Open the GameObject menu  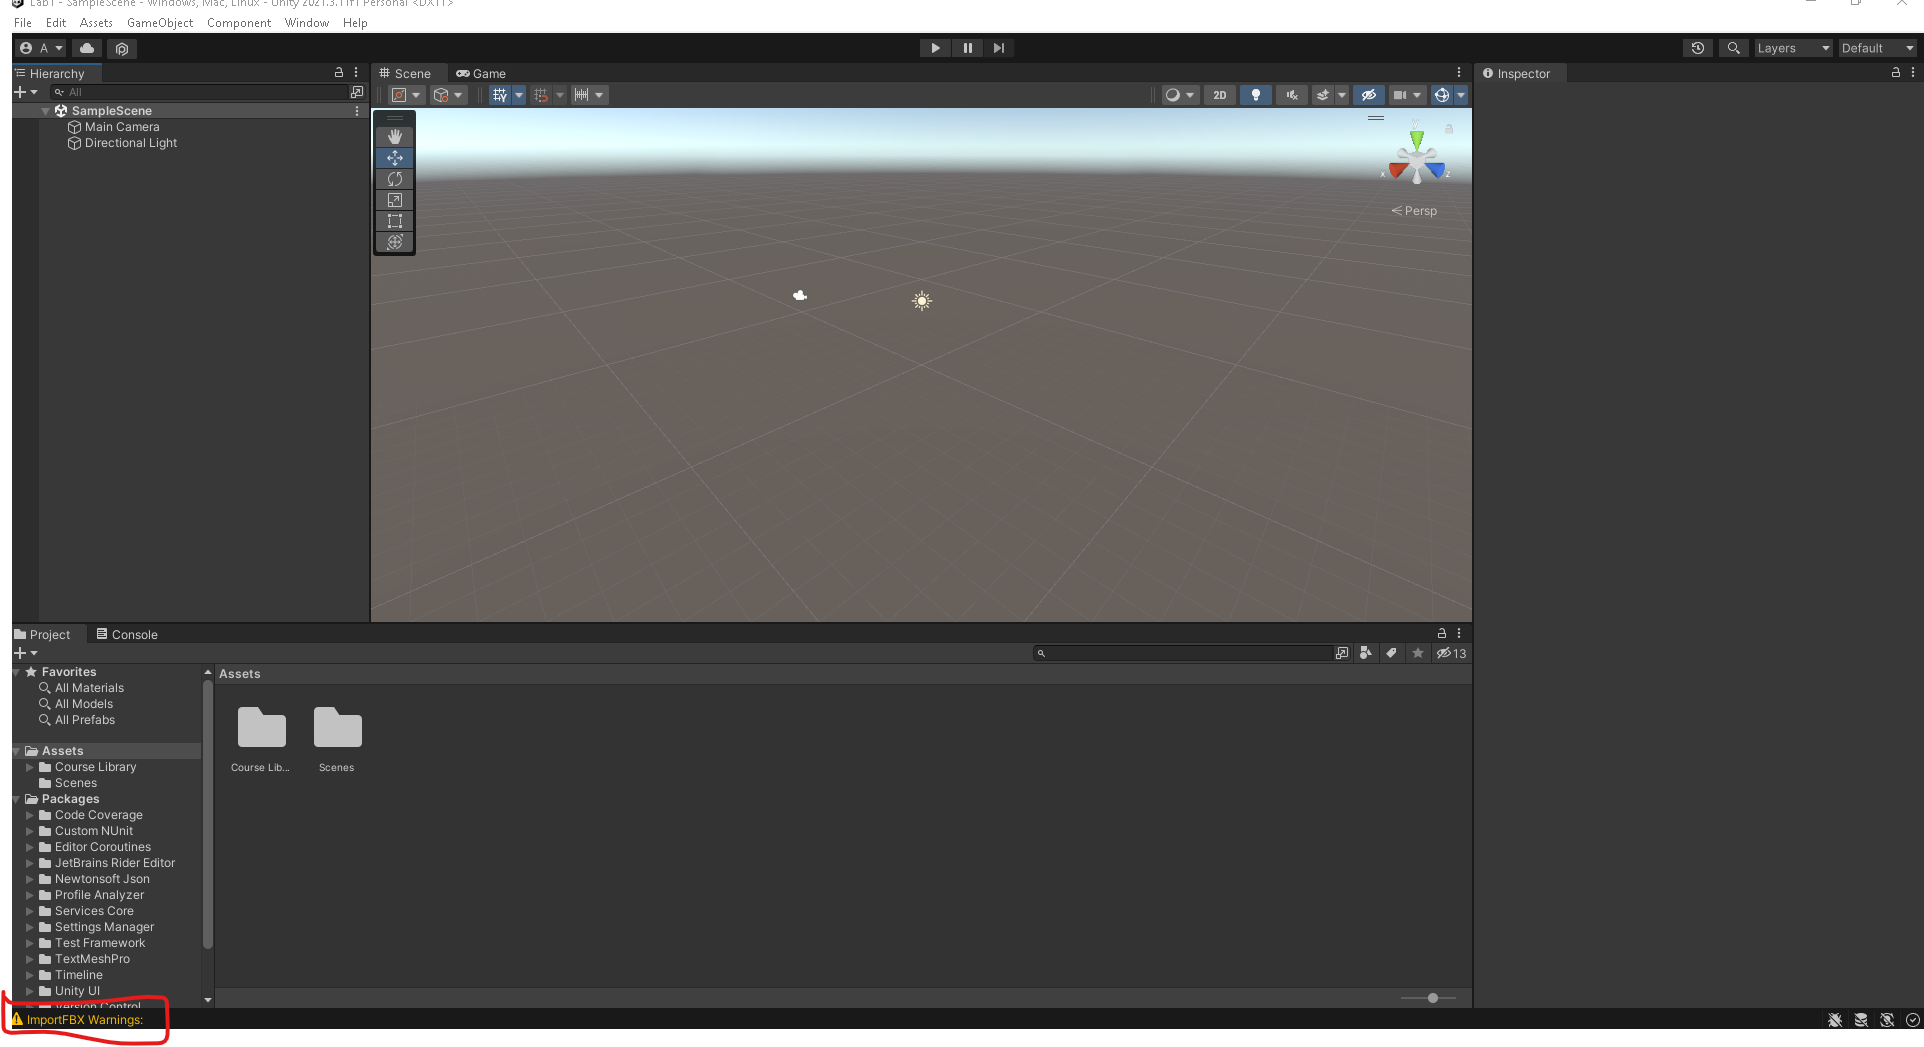coord(160,23)
